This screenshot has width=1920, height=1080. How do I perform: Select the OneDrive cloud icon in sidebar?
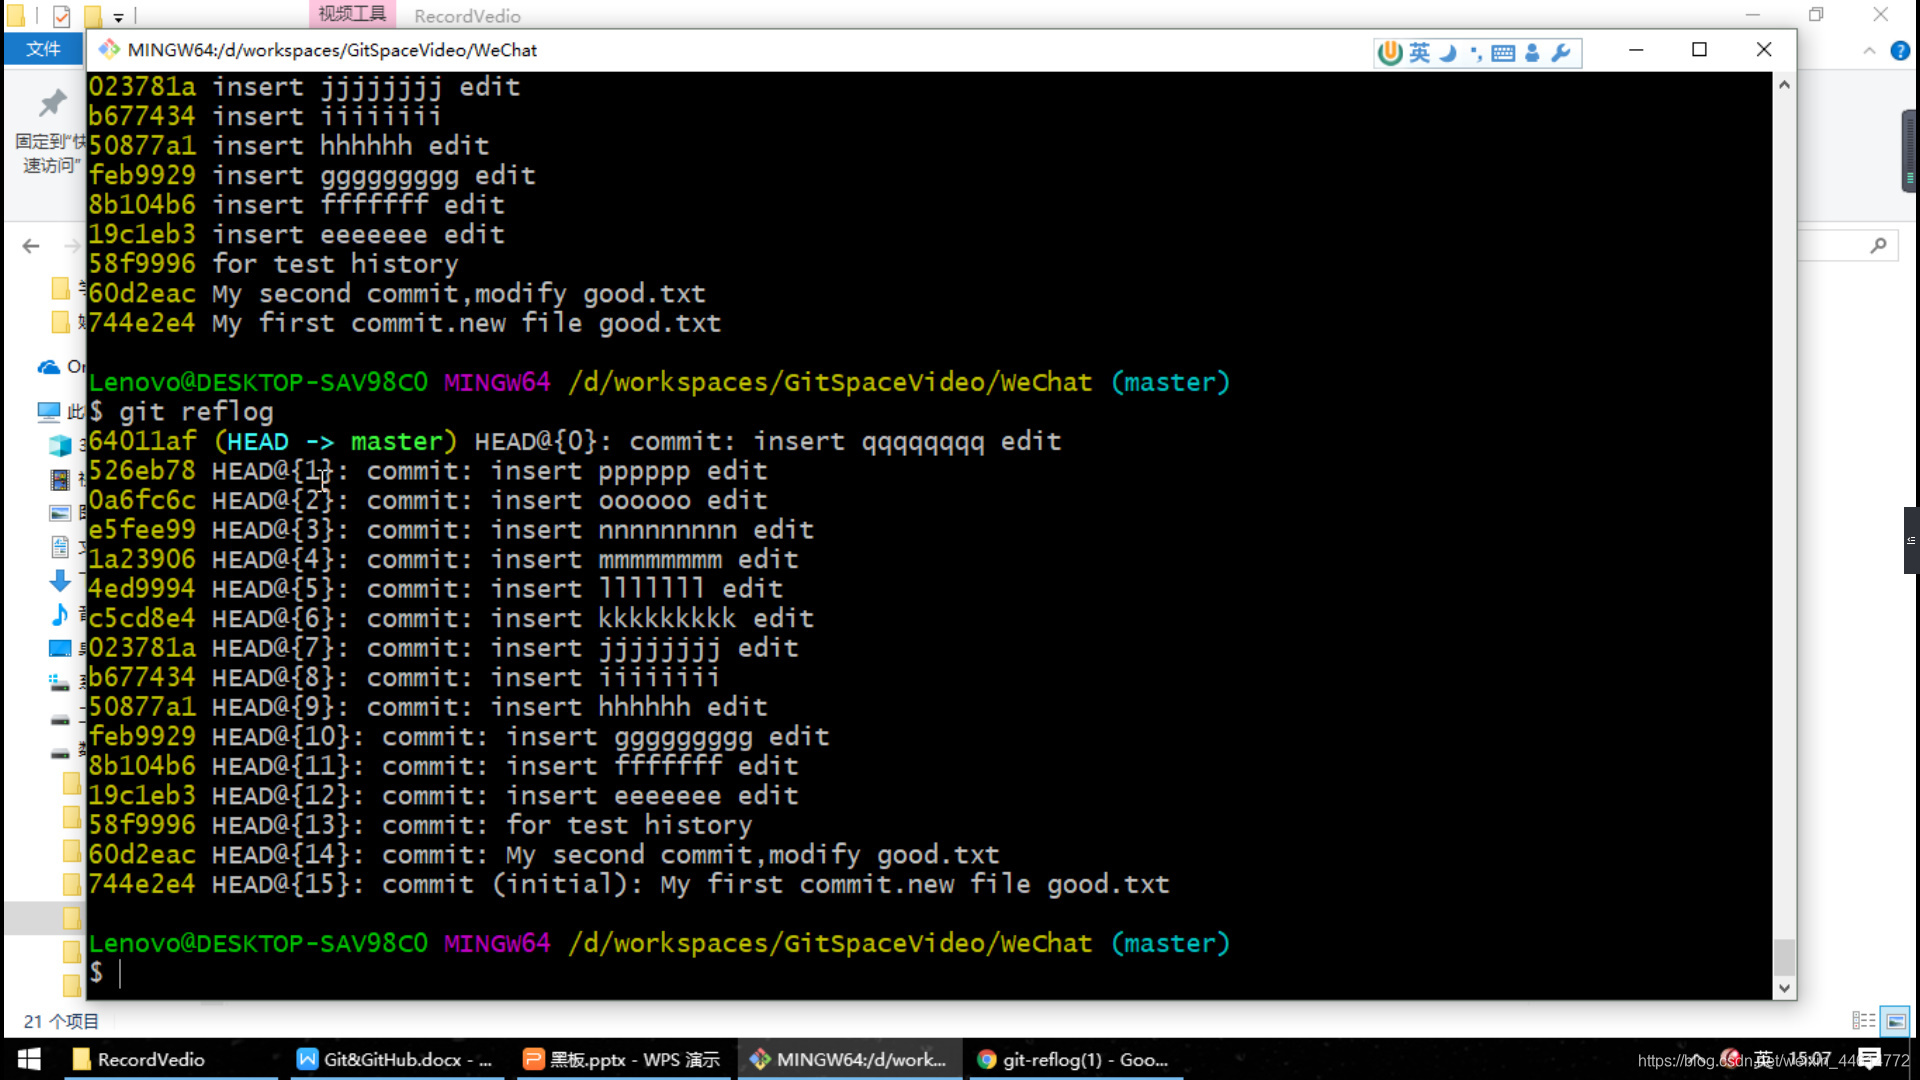tap(48, 367)
